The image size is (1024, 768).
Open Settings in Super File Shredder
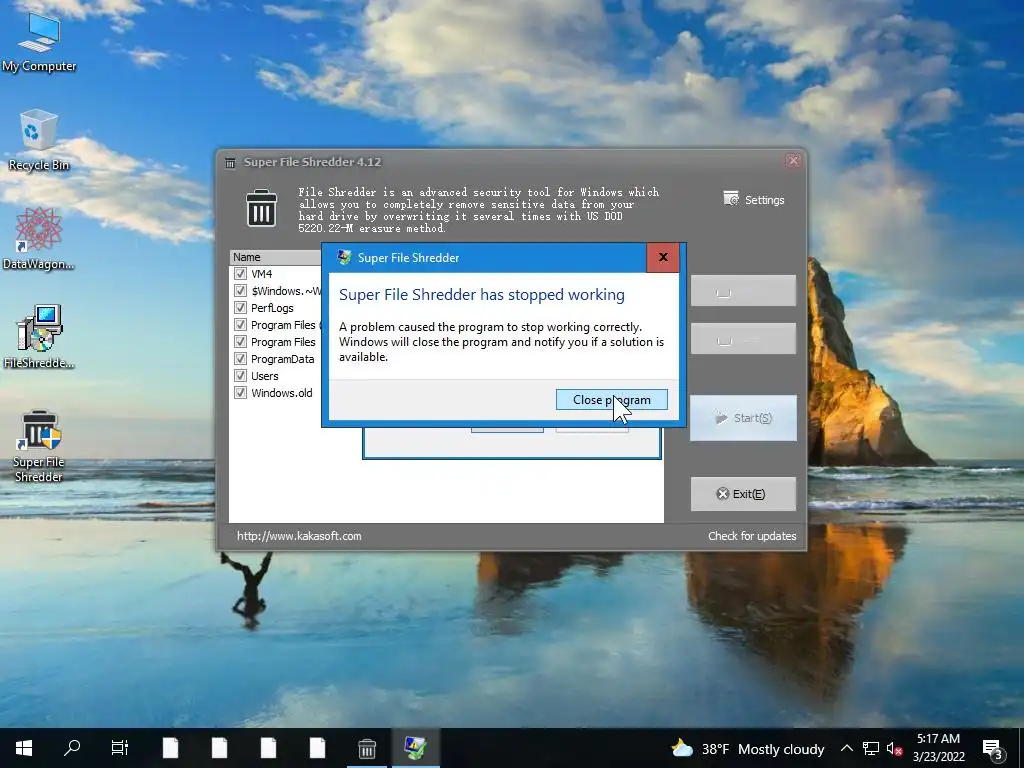click(x=754, y=199)
